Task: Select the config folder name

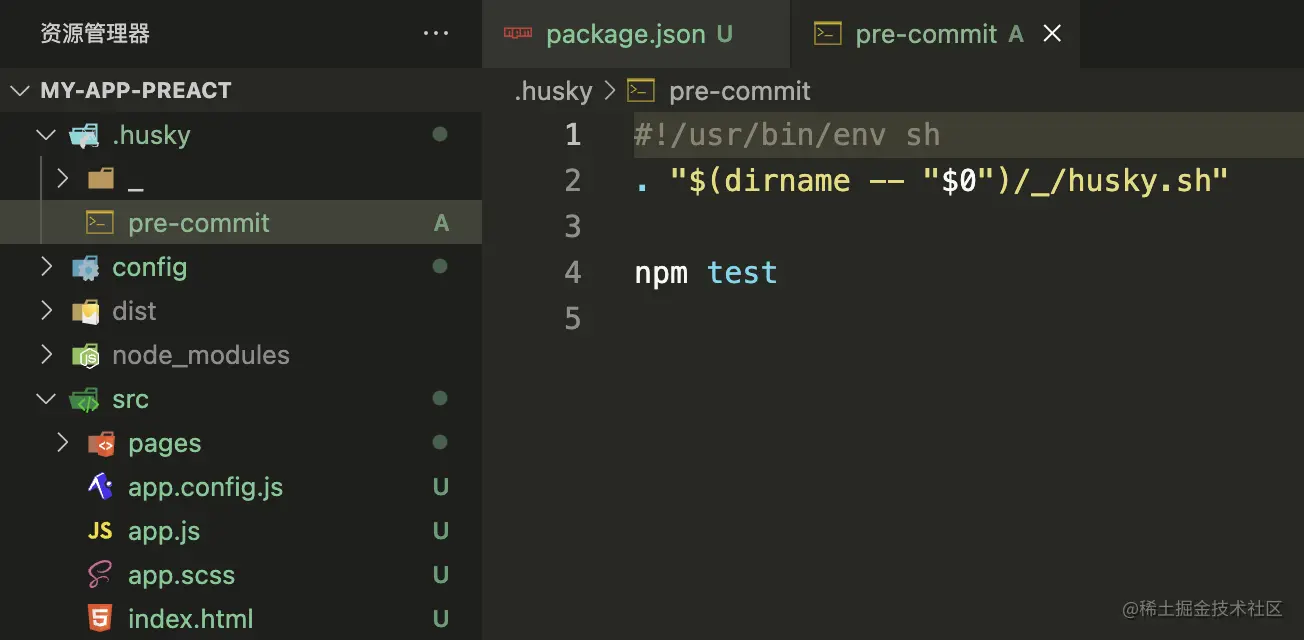Action: coord(150,267)
